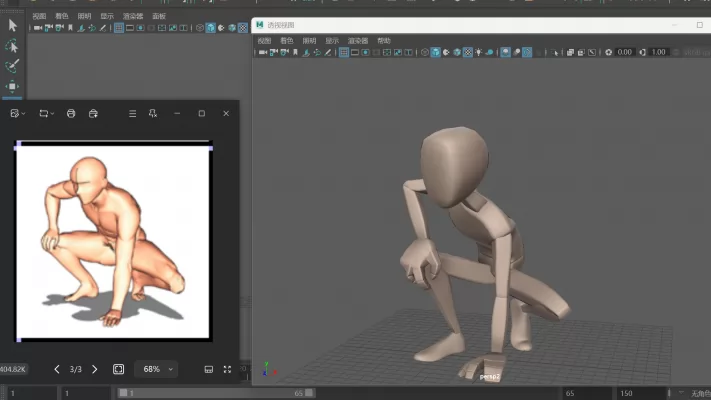Fit image to window in viewer
The height and width of the screenshot is (400, 711).
pyautogui.click(x=118, y=369)
